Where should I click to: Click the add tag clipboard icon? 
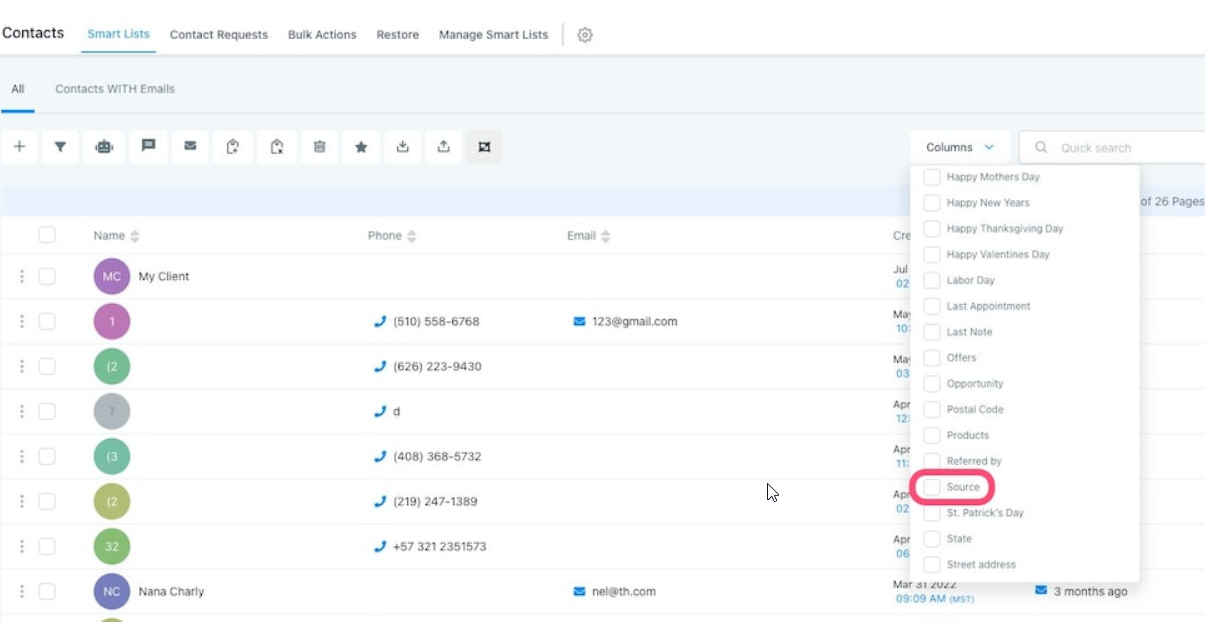pyautogui.click(x=233, y=147)
